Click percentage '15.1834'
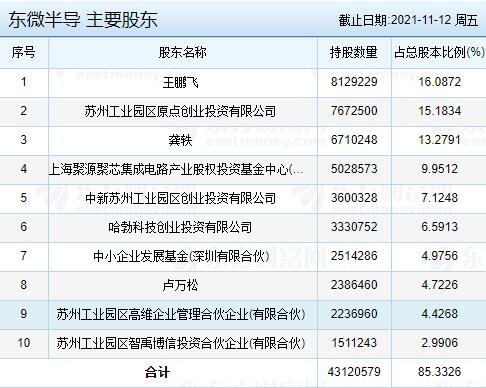Image resolution: width=486 pixels, height=388 pixels. tap(440, 111)
